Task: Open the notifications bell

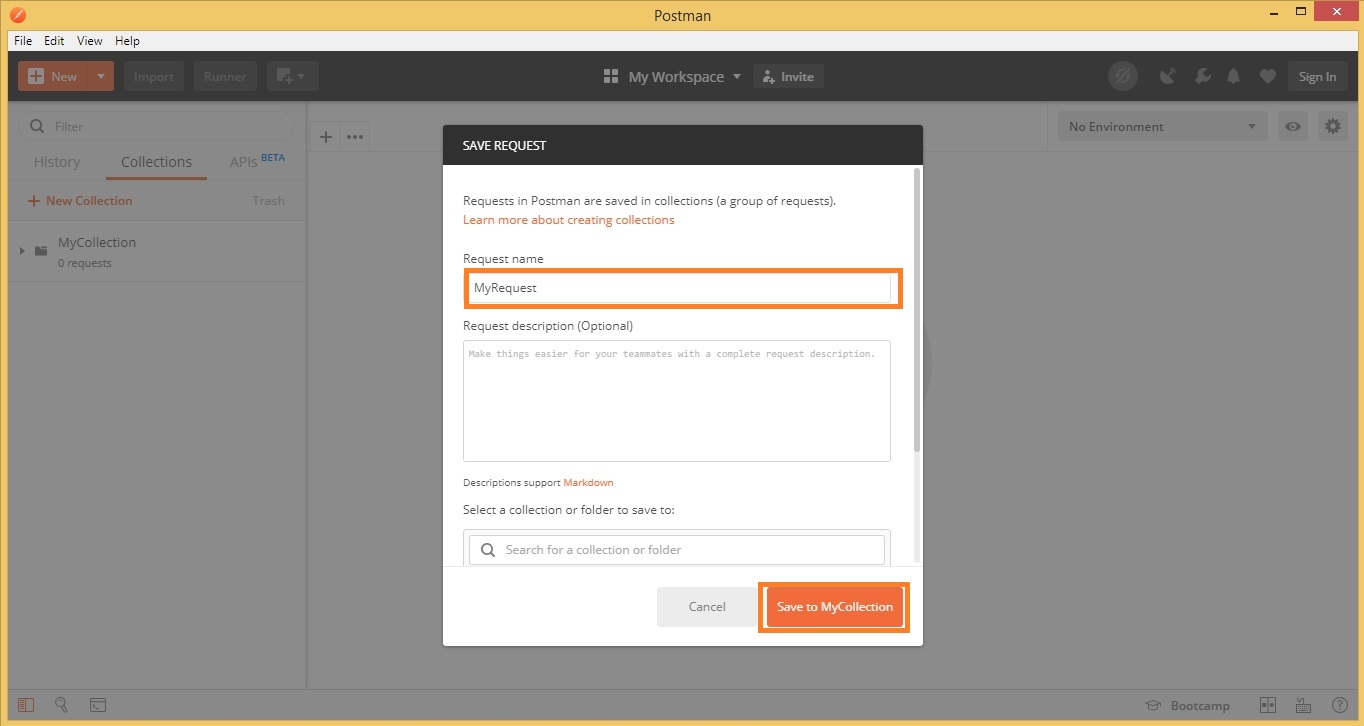Action: point(1234,77)
